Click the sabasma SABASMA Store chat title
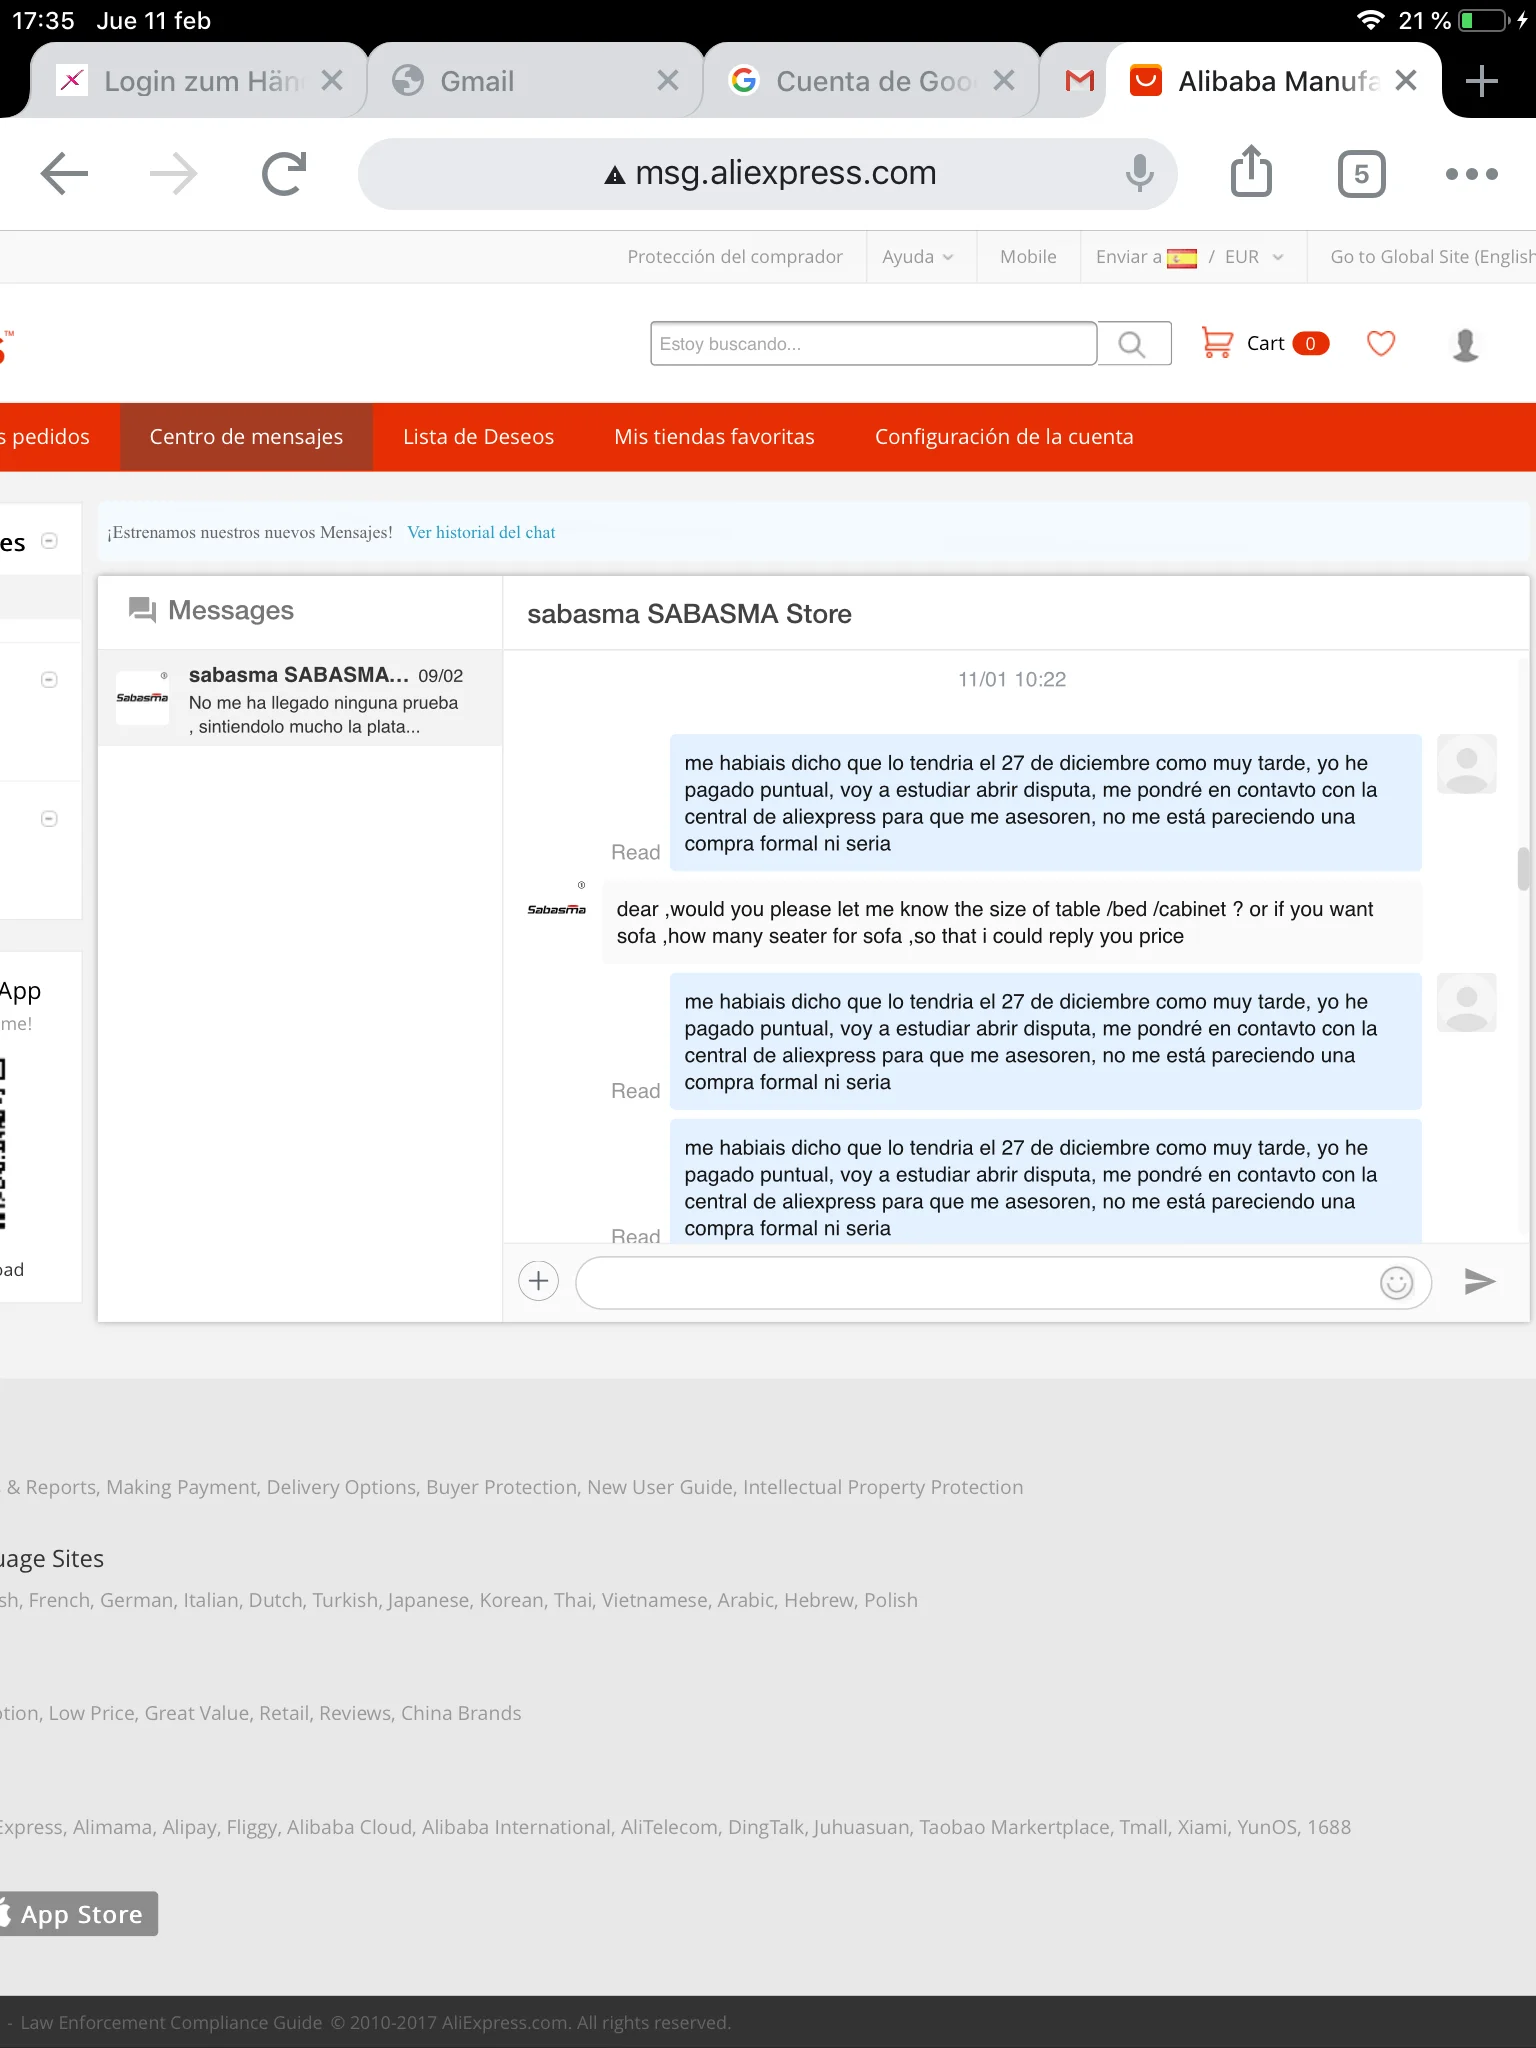The width and height of the screenshot is (1536, 2048). tap(689, 614)
